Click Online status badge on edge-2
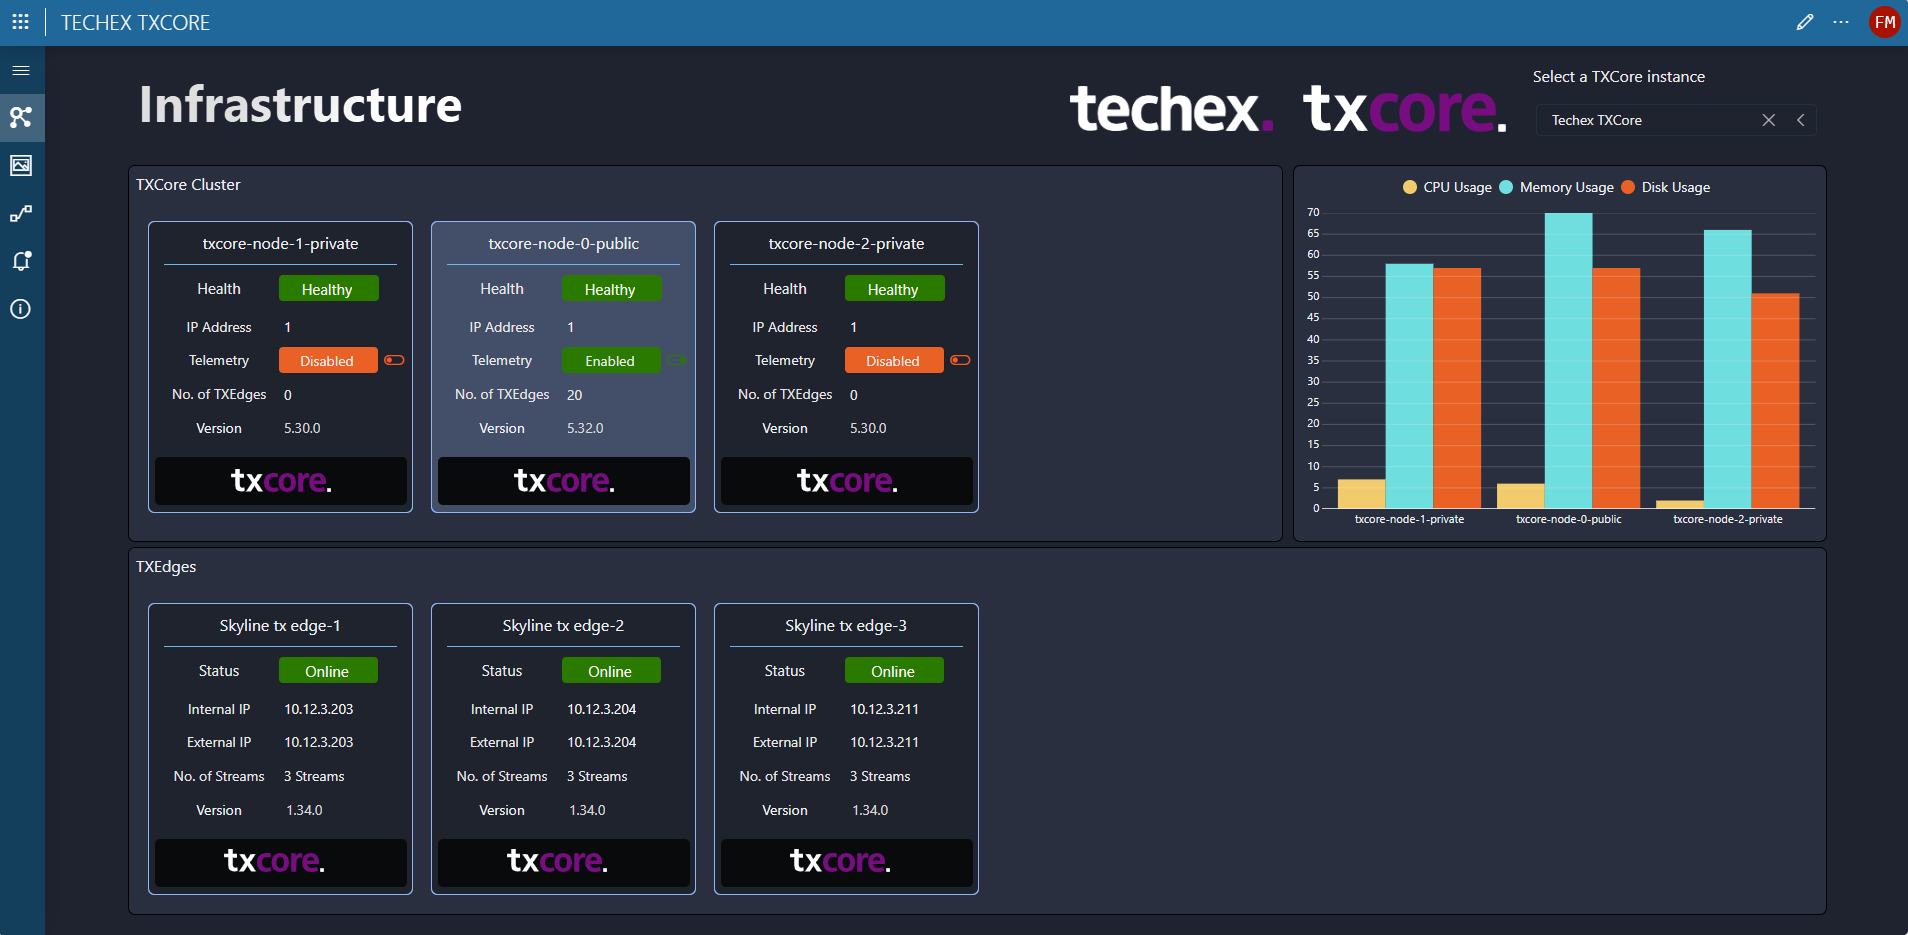The width and height of the screenshot is (1908, 935). (611, 671)
